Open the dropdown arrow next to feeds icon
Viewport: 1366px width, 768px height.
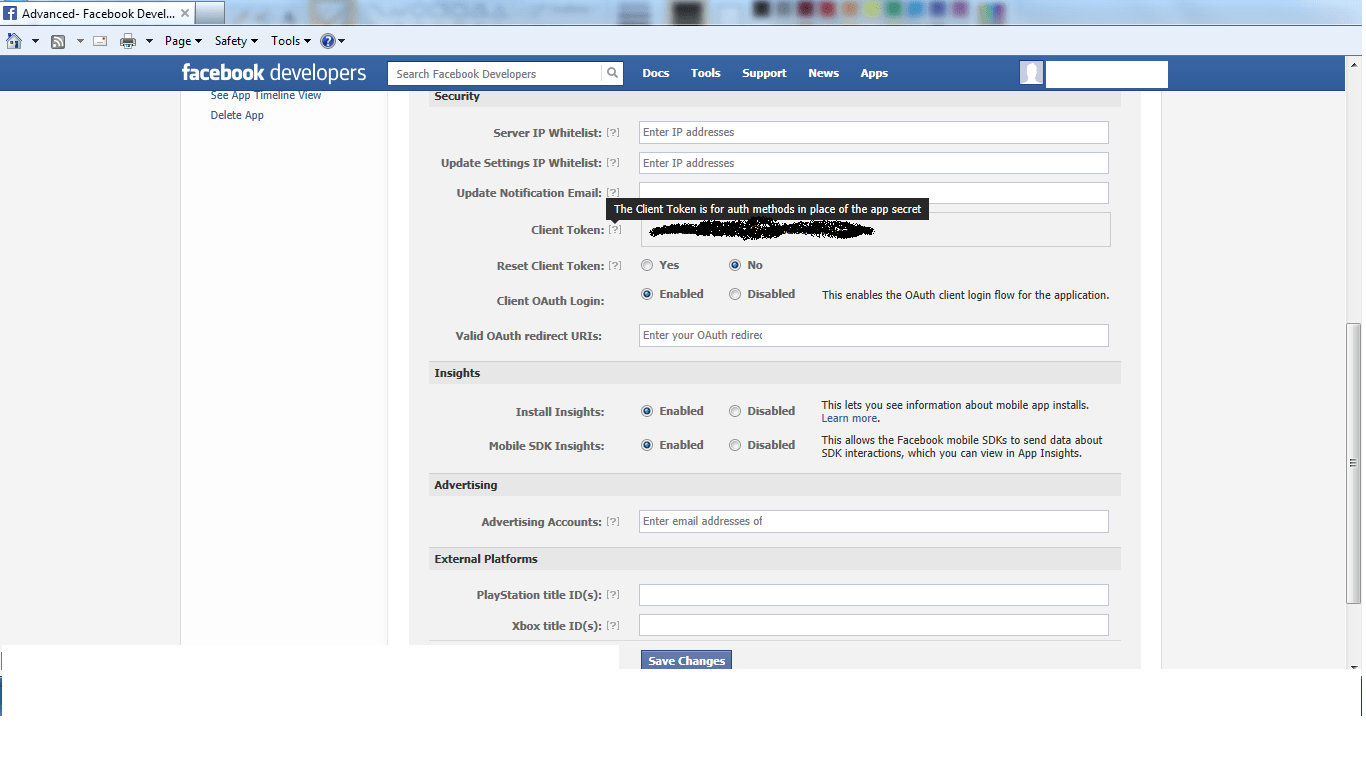point(78,41)
